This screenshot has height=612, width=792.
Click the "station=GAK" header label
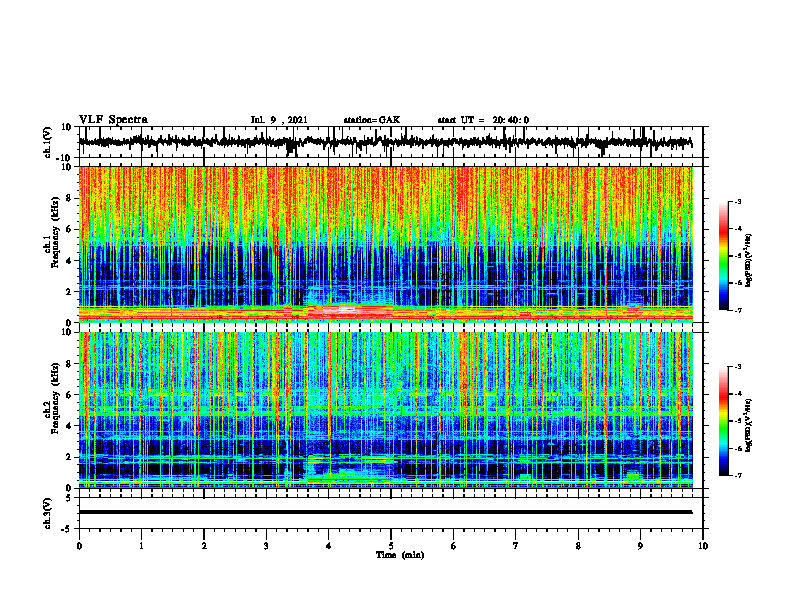point(372,120)
